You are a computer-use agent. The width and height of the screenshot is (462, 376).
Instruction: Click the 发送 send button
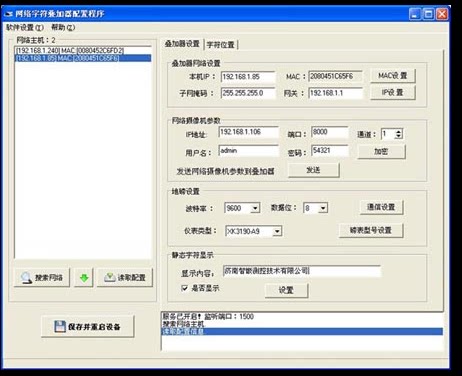313,170
